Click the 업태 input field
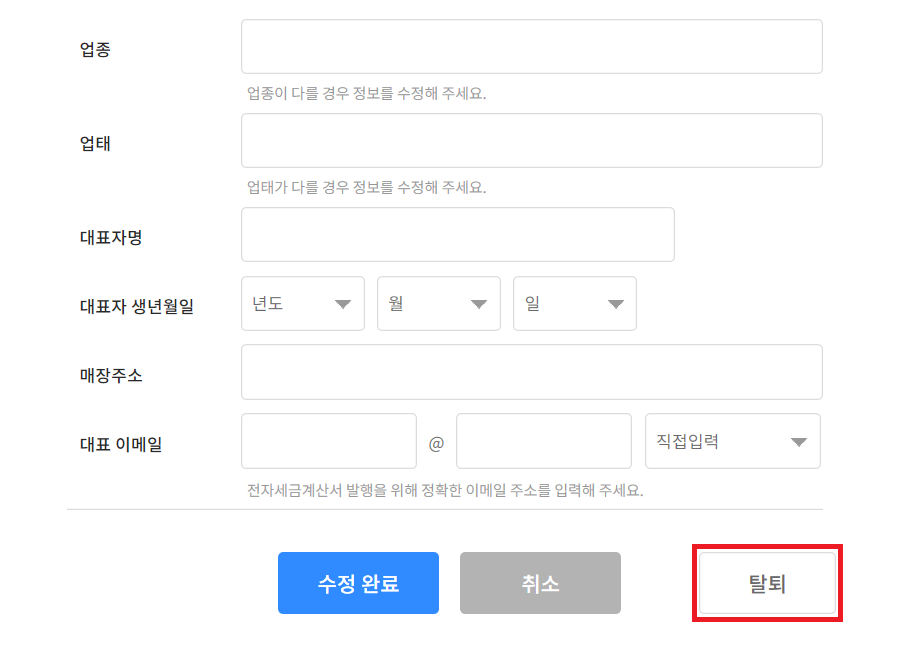The height and width of the screenshot is (652, 913). (x=532, y=141)
